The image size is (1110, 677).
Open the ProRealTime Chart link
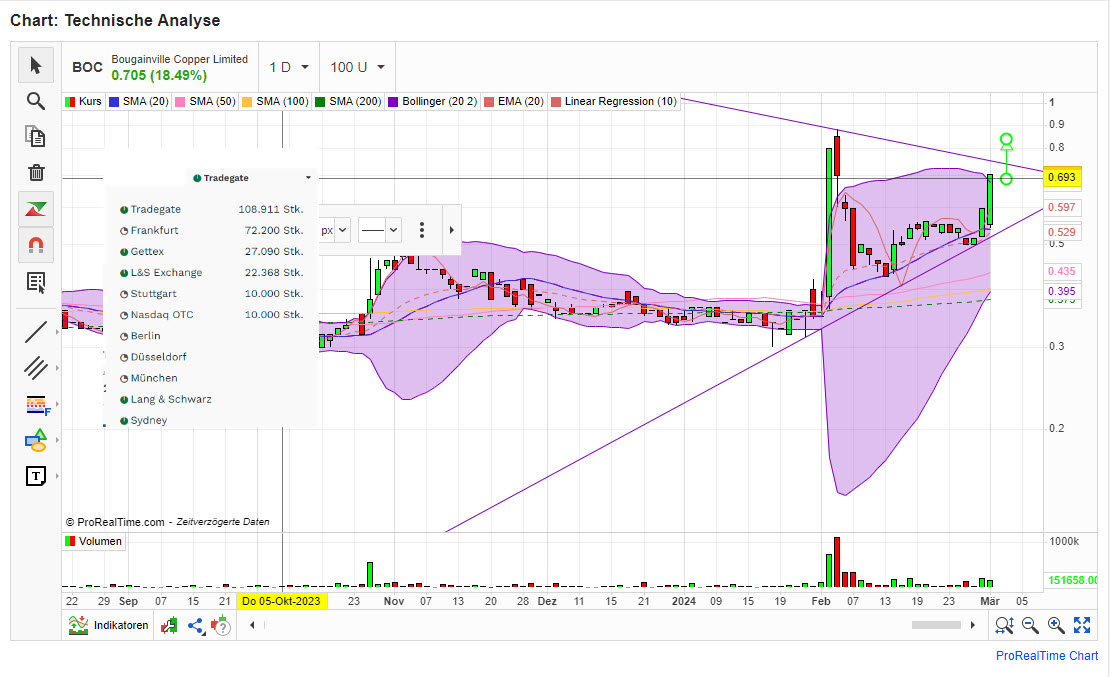coord(1047,656)
